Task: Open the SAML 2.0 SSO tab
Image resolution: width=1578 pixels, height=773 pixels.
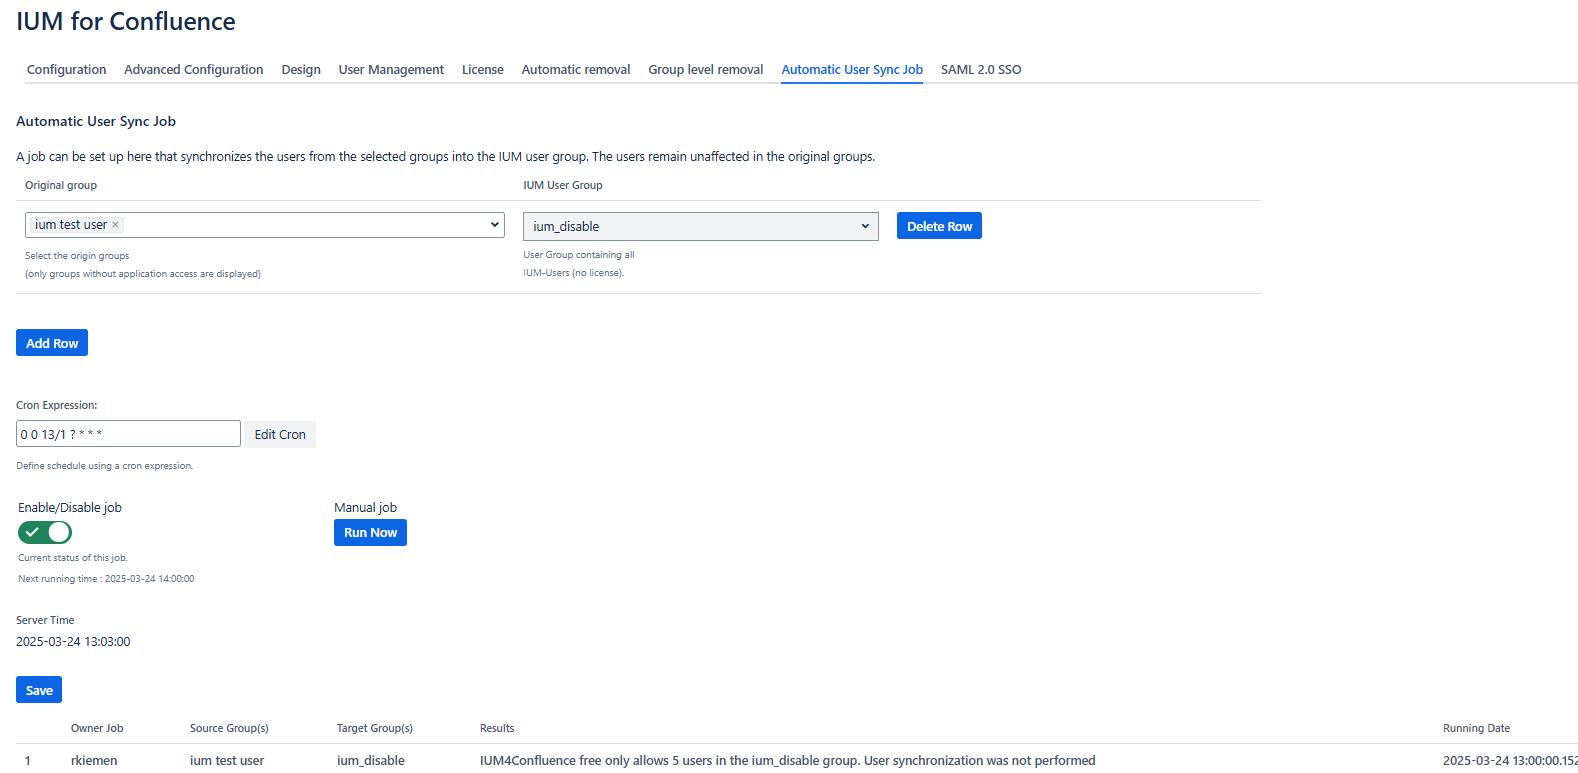Action: [980, 69]
